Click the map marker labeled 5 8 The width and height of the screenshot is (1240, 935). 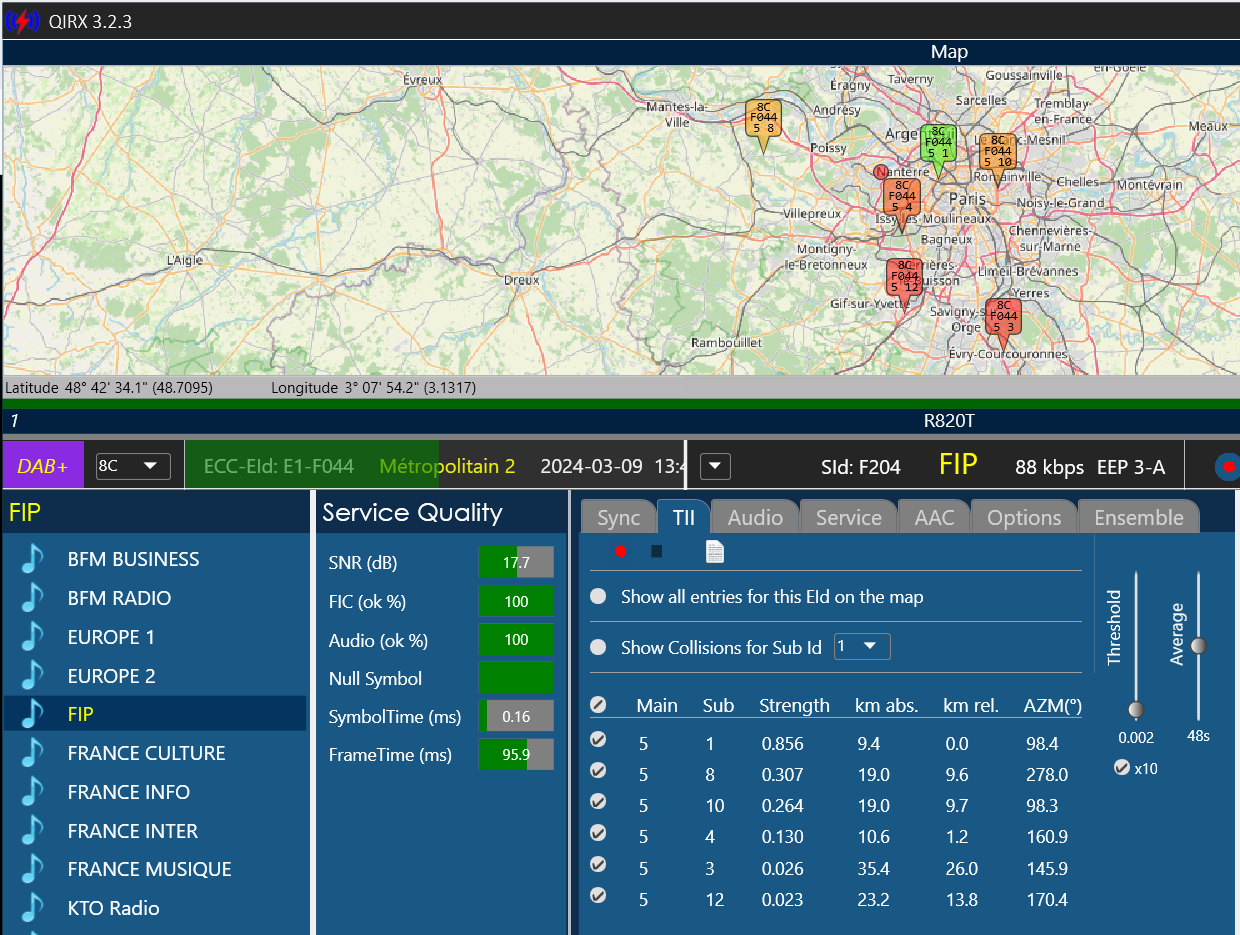click(764, 122)
